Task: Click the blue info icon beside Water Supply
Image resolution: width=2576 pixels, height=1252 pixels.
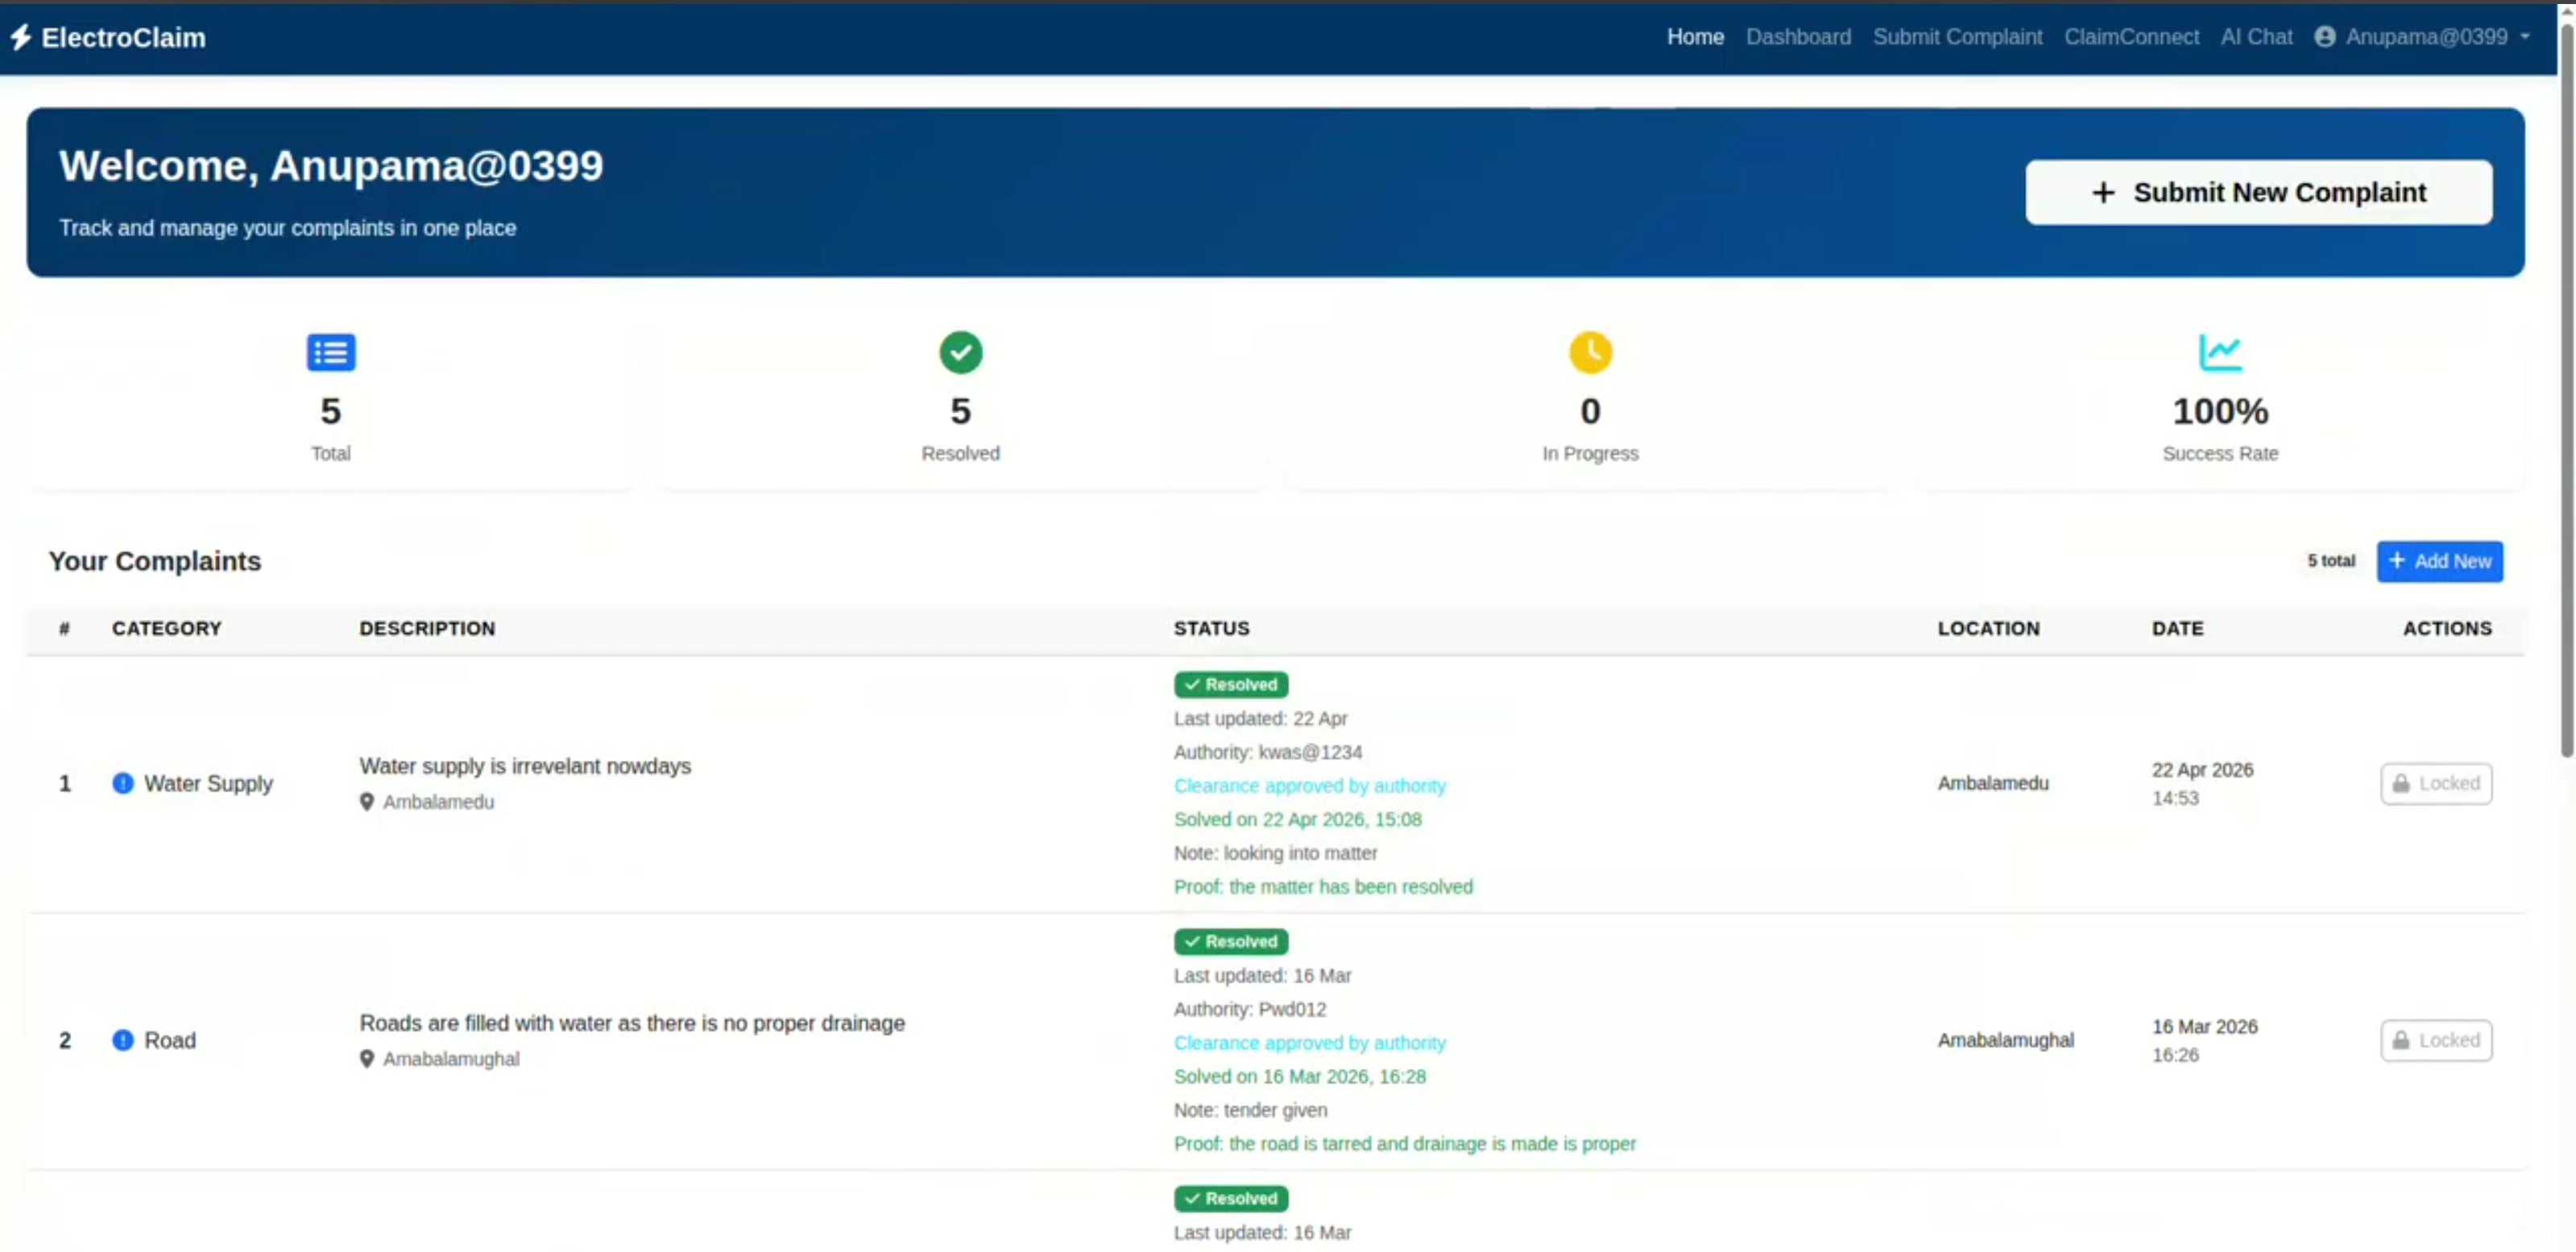Action: click(122, 783)
